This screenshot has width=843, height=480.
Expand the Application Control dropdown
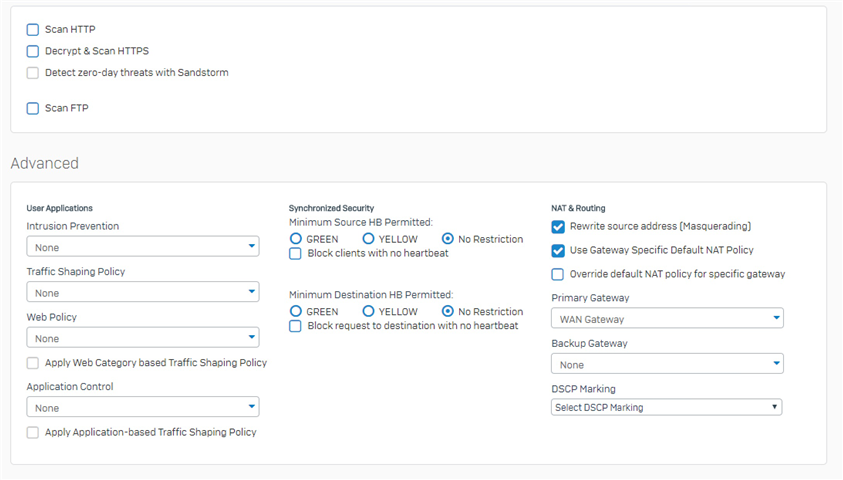[x=143, y=407]
